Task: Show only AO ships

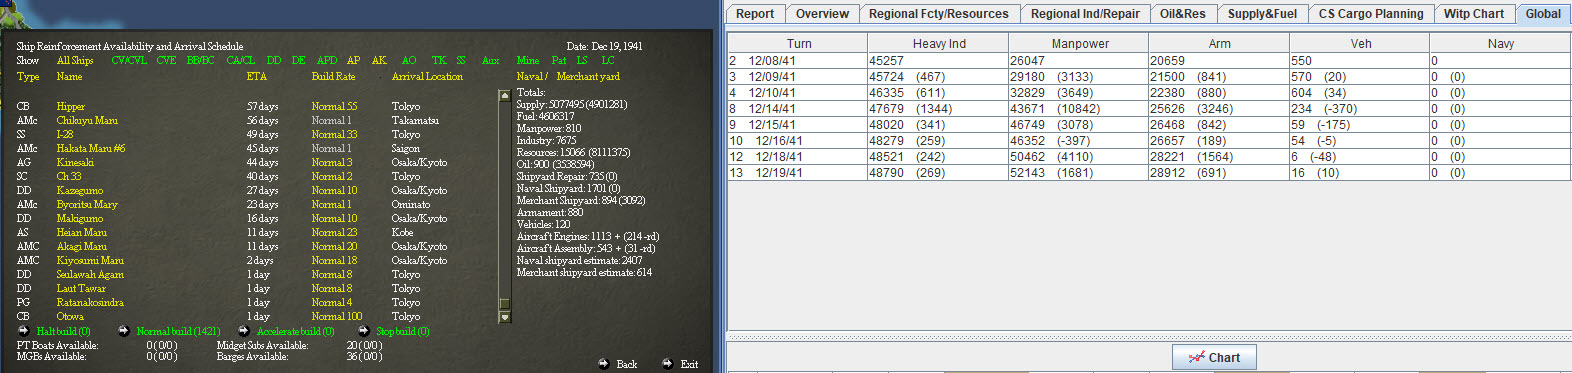Action: pyautogui.click(x=408, y=60)
